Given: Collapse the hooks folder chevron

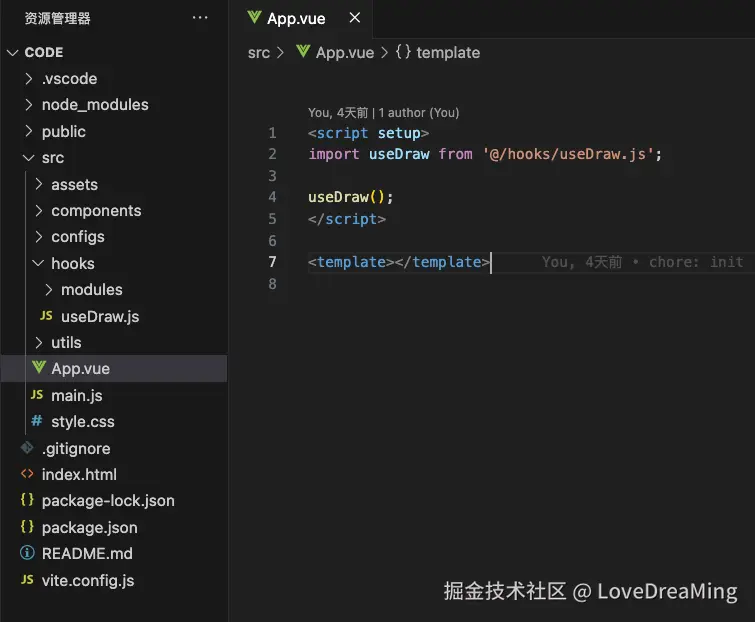Looking at the screenshot, I should [x=38, y=263].
